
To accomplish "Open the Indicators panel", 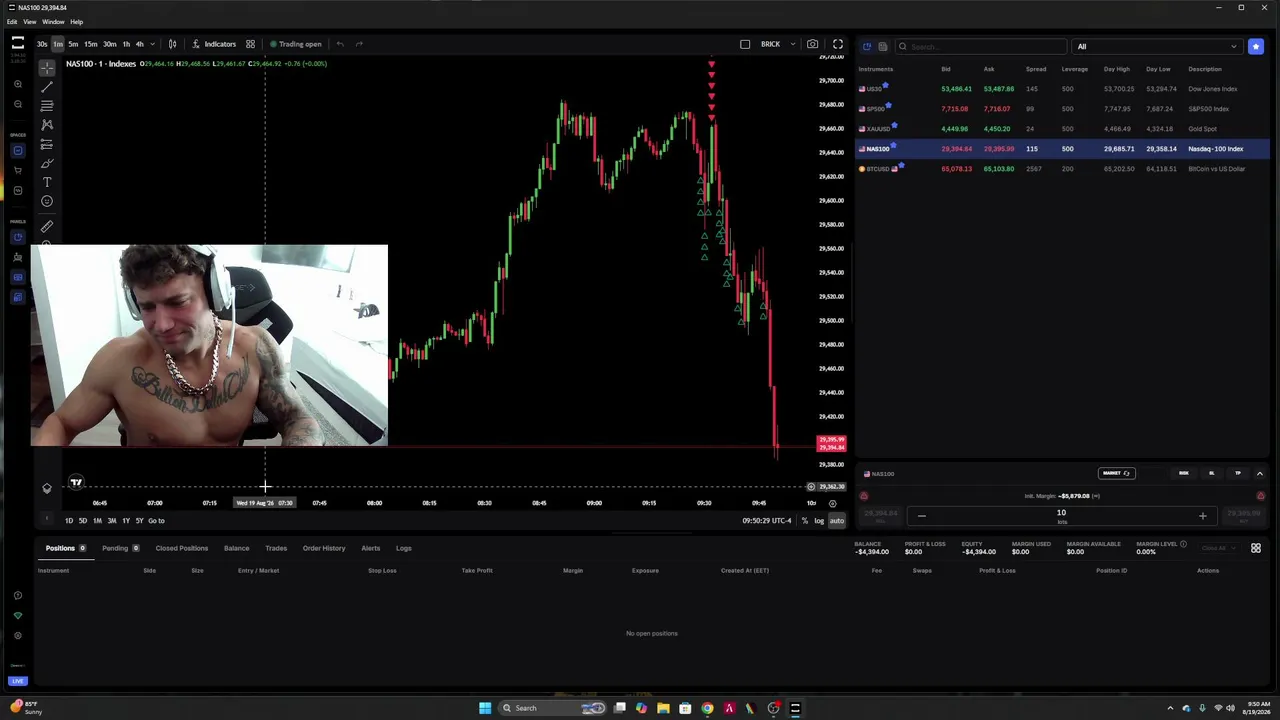I will (x=214, y=44).
